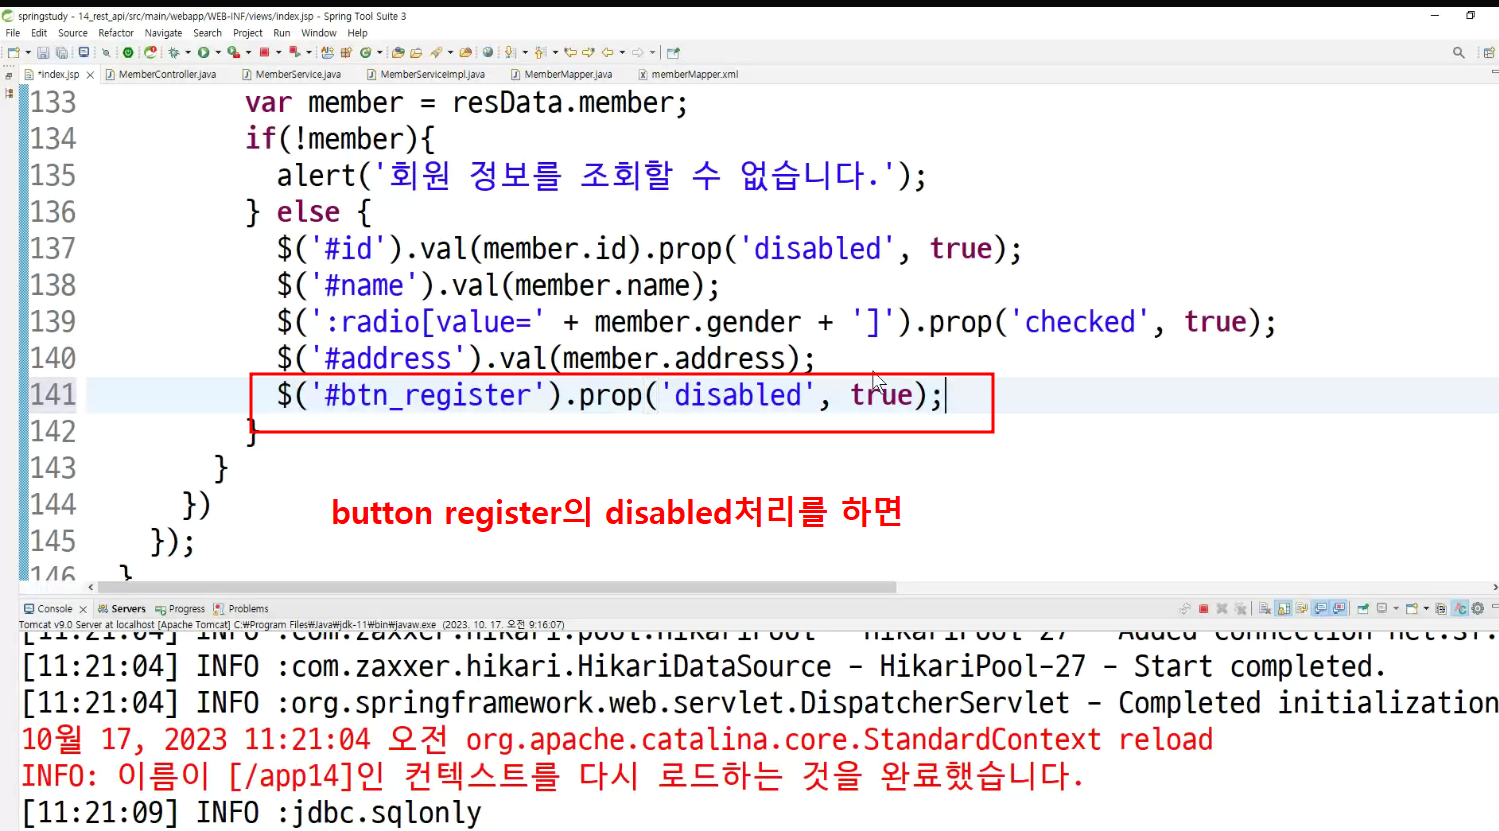Expand the Debug configurations dropdown

coord(188,52)
